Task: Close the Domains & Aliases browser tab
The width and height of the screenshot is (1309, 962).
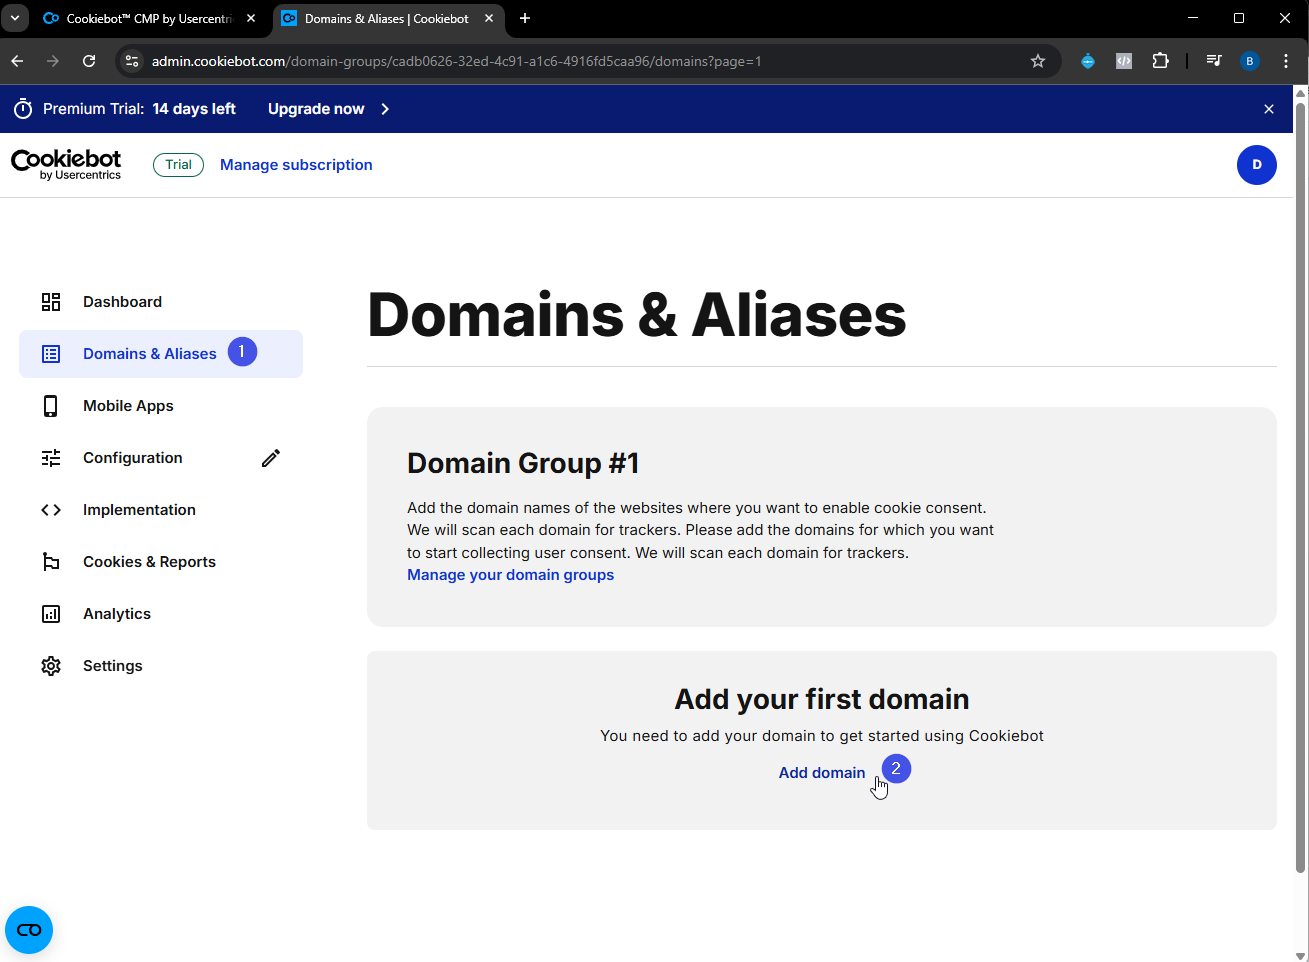Action: click(489, 18)
